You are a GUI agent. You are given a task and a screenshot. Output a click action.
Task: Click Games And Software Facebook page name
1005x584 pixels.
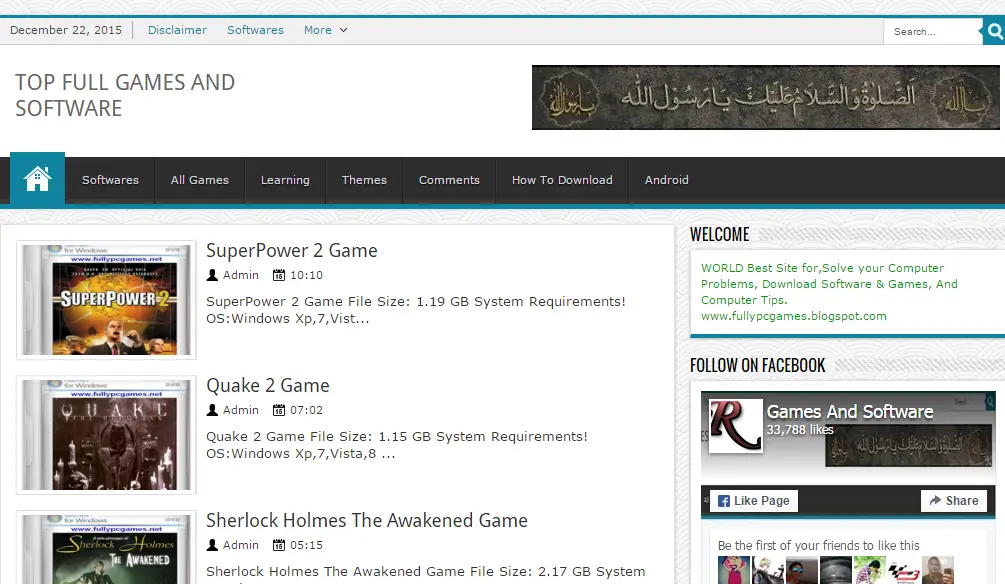[850, 412]
